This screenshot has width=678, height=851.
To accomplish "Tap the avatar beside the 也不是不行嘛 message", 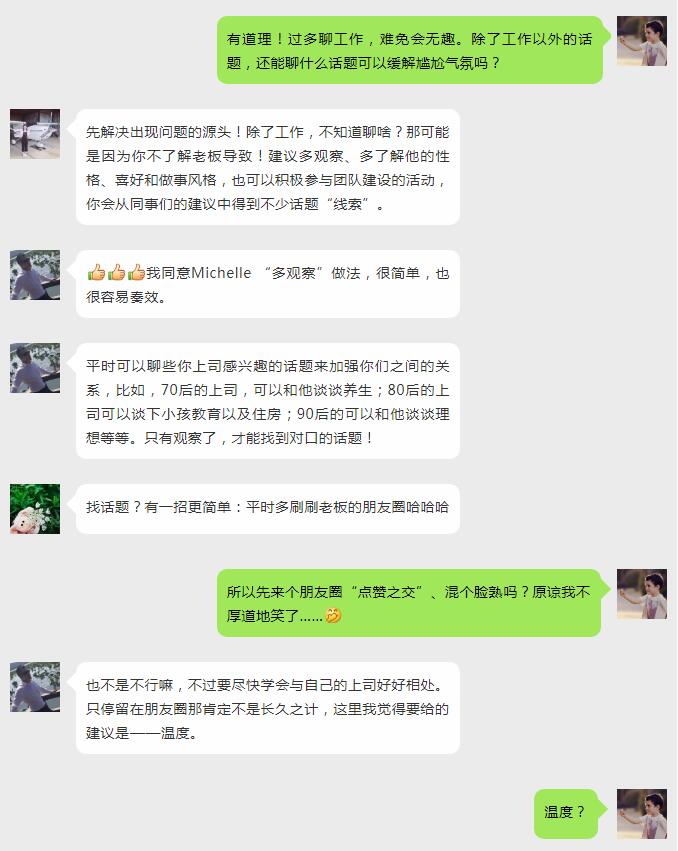I will click(35, 687).
